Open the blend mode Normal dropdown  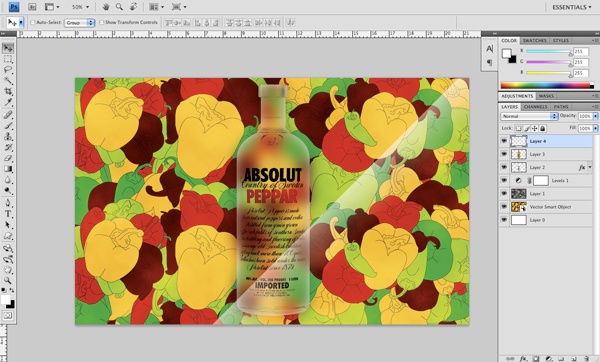529,116
